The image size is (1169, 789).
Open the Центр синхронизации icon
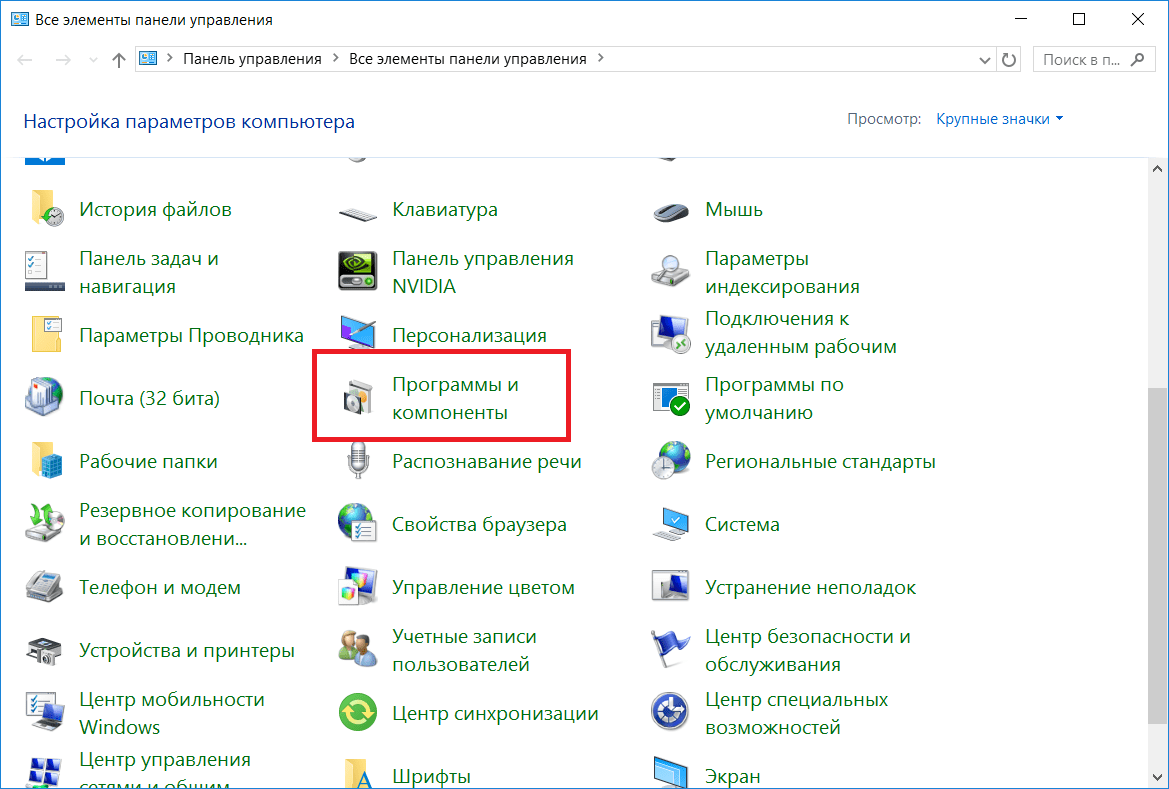(x=358, y=713)
